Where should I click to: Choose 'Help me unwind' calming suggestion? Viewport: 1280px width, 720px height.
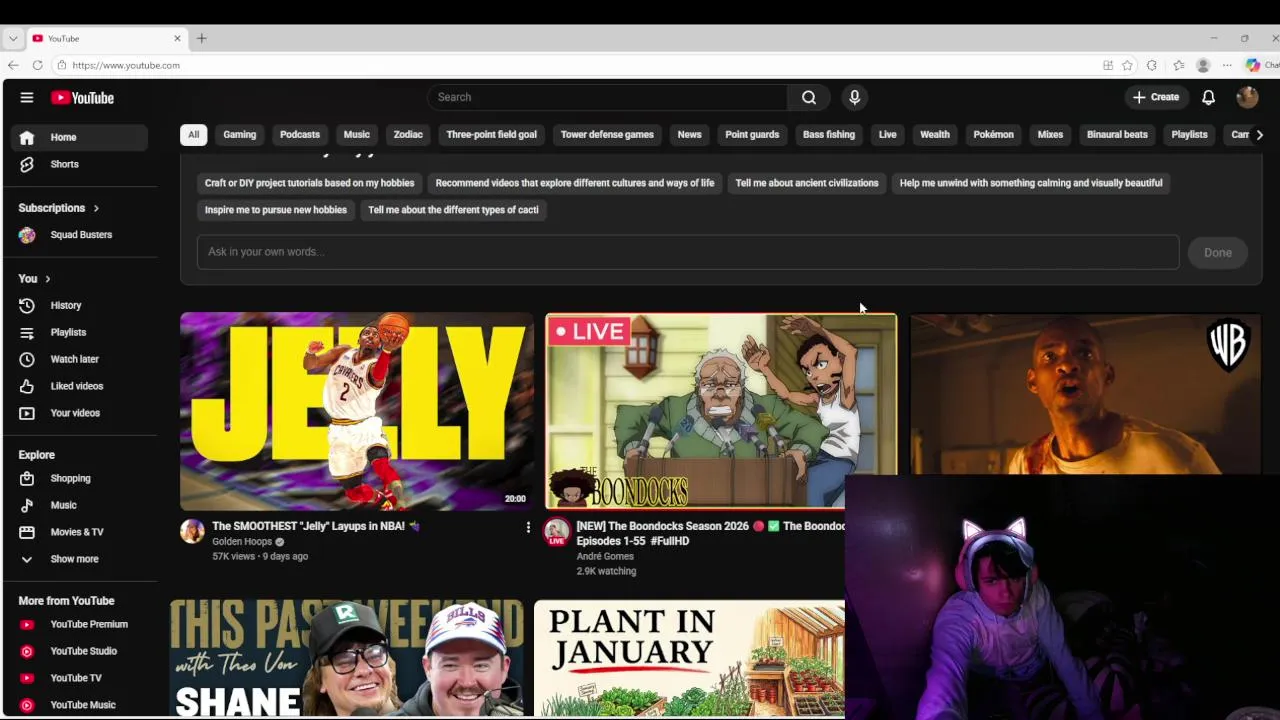(x=1031, y=183)
